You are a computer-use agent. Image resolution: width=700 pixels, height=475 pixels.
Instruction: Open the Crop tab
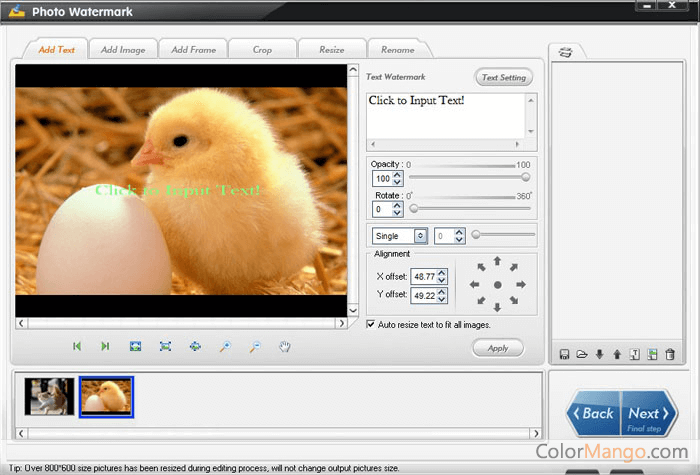pyautogui.click(x=263, y=49)
